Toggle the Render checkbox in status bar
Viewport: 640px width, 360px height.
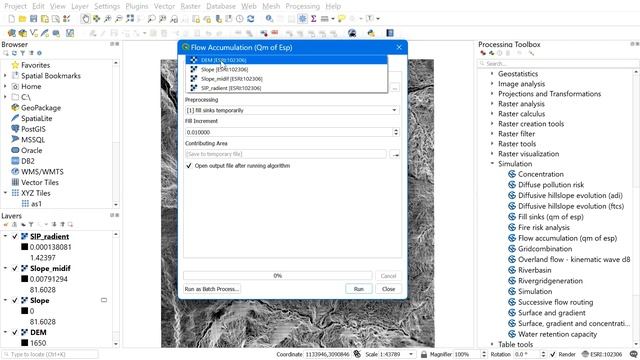(x=553, y=354)
